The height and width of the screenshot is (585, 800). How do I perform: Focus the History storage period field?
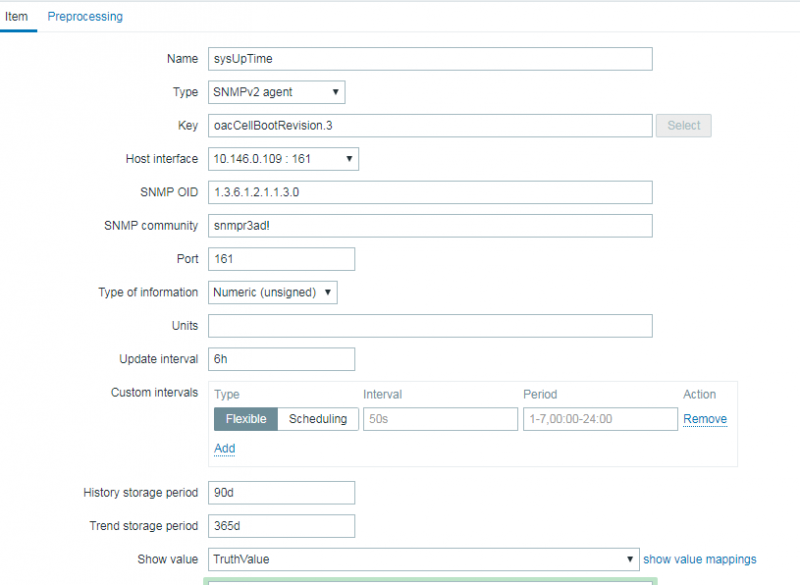pos(282,493)
